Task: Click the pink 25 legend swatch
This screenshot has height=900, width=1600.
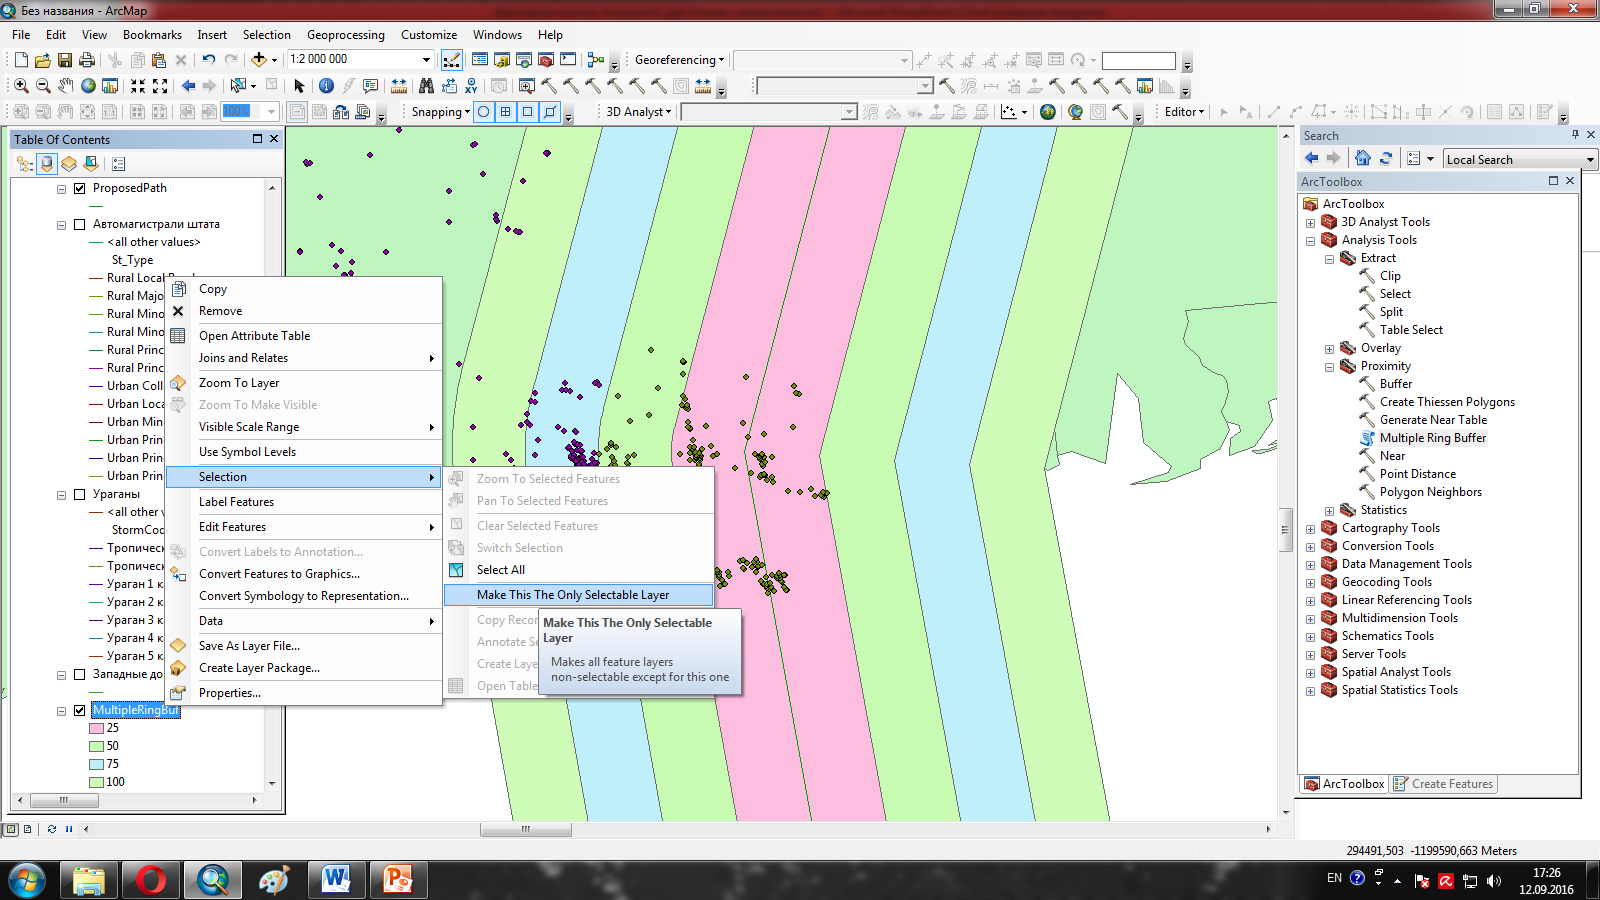Action: (97, 728)
